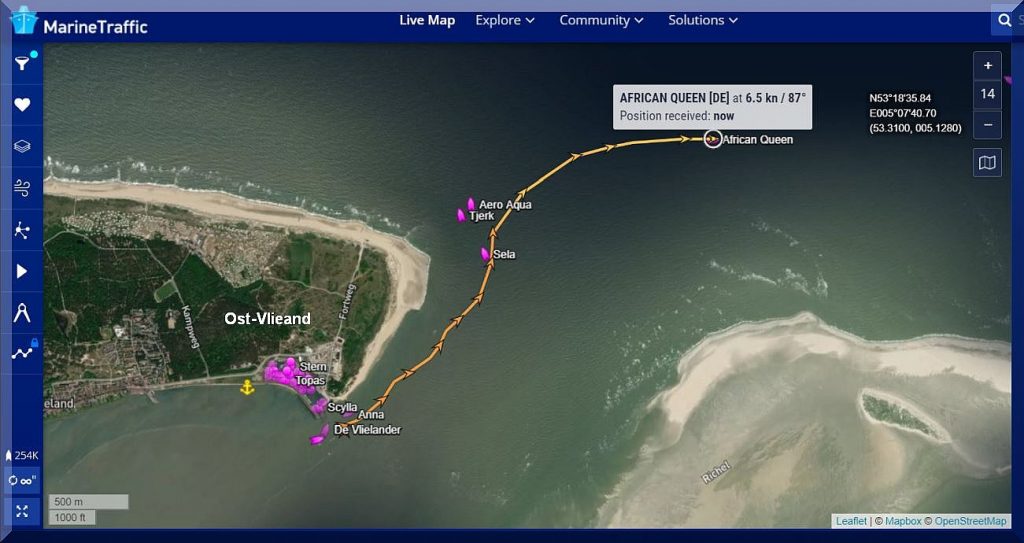Screen dimensions: 1024x543
Task: Open My Fleets heart icon
Action: [22, 105]
